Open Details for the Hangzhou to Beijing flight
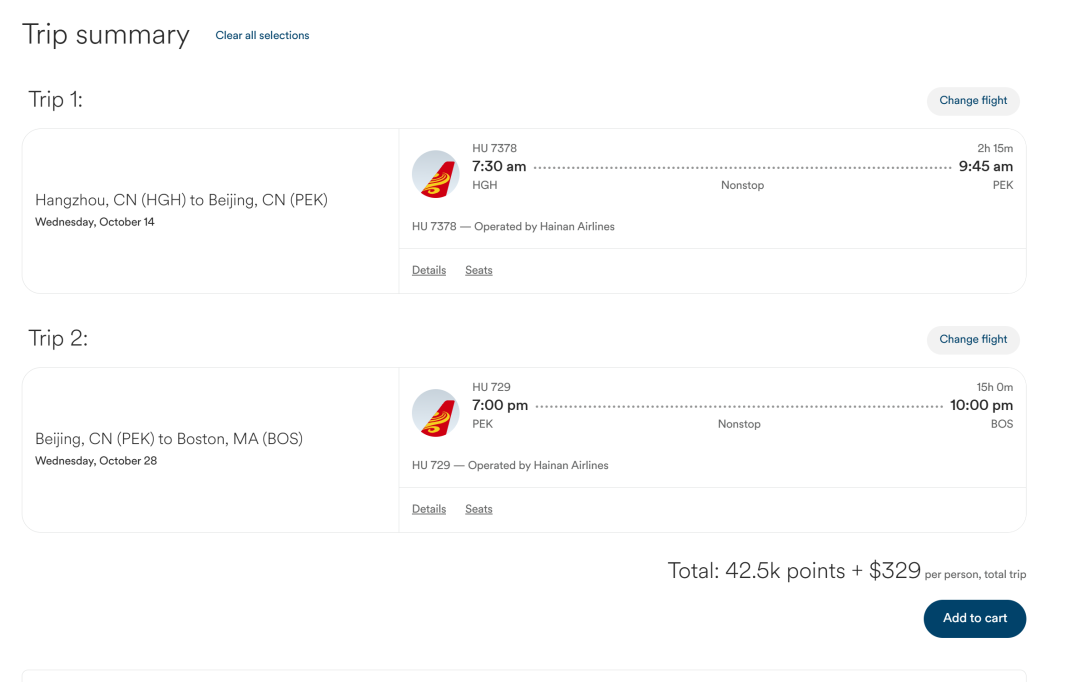This screenshot has width=1080, height=682. 429,270
